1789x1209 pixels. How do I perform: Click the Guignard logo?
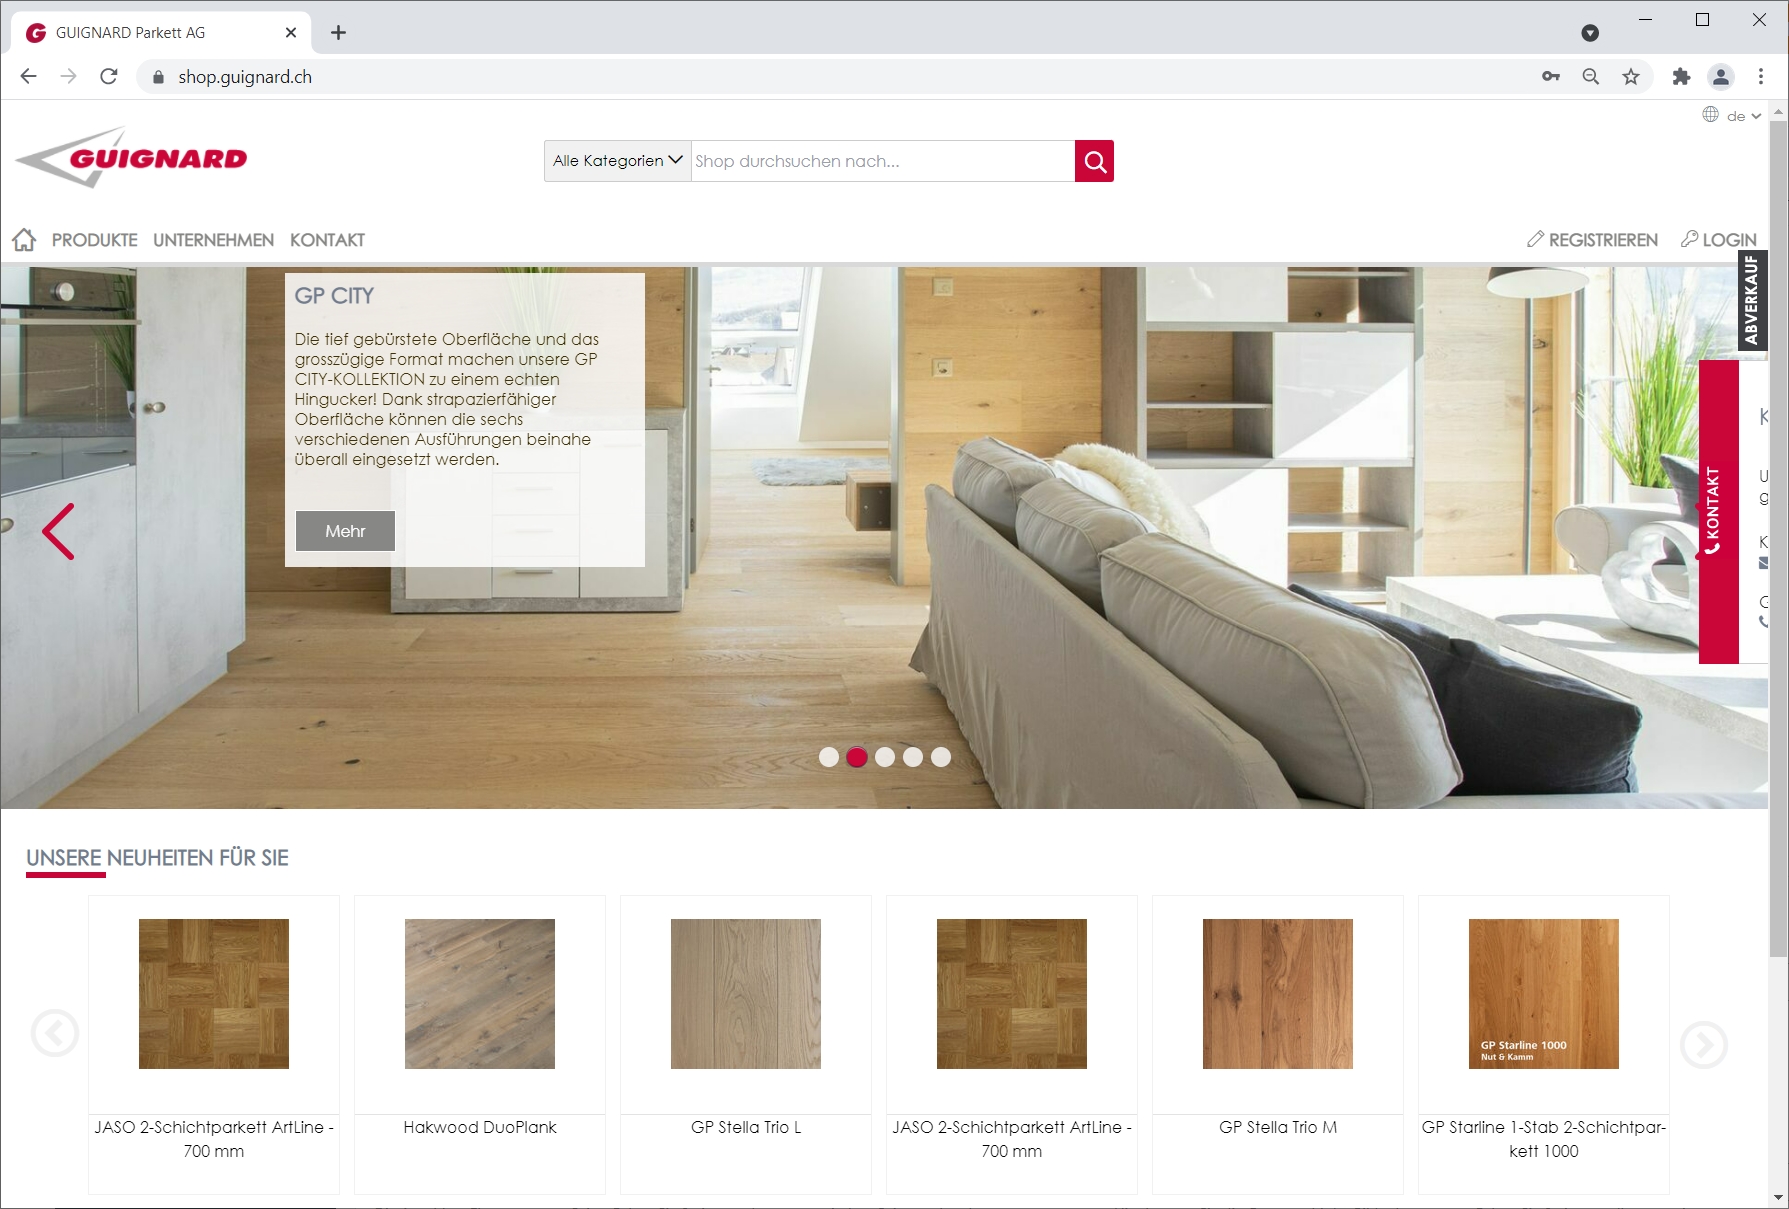point(131,157)
